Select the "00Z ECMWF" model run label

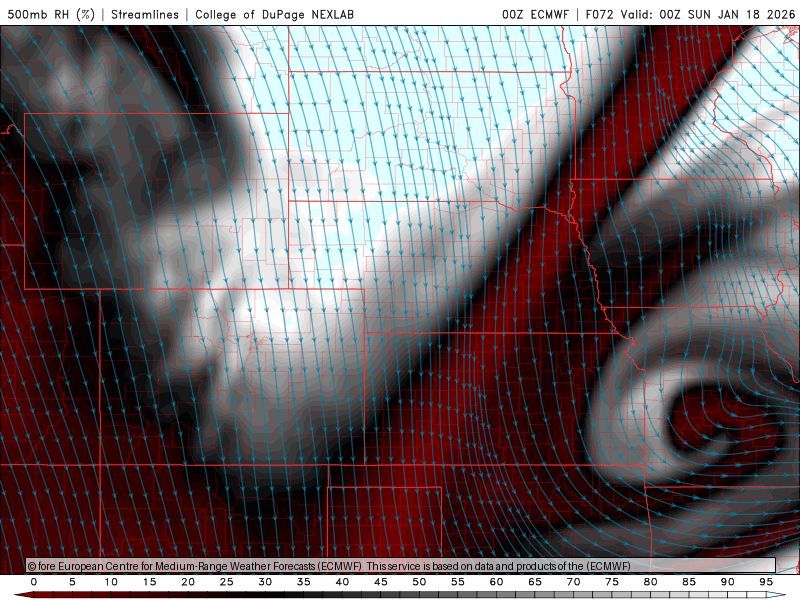click(535, 14)
